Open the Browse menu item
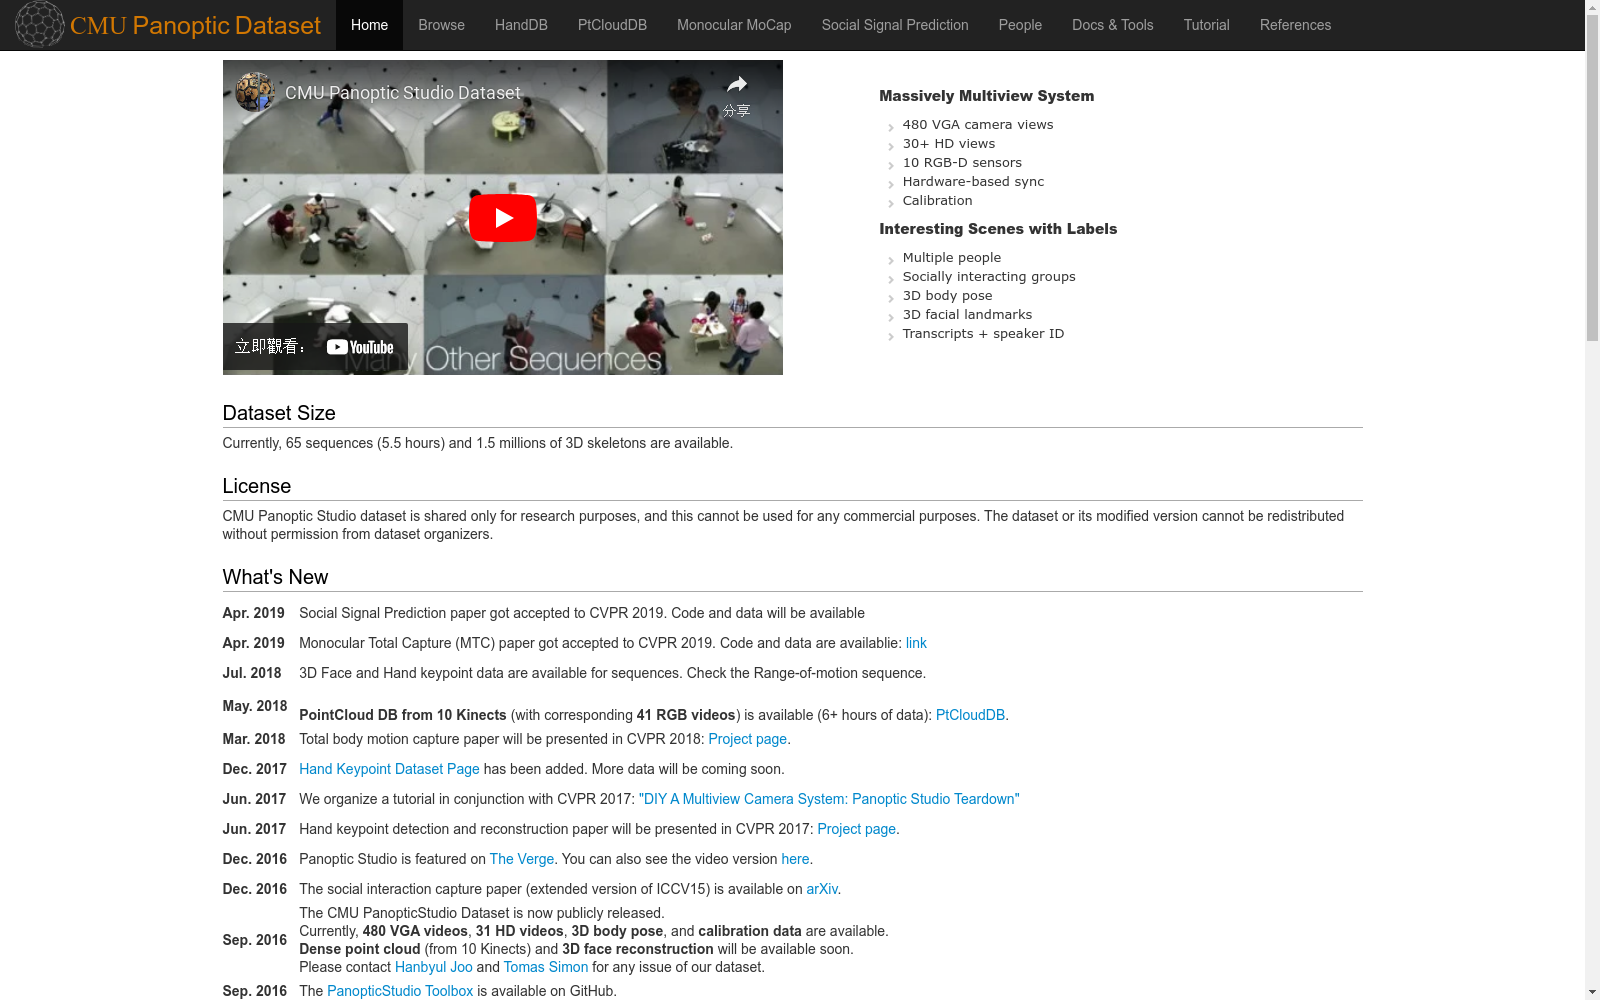Image resolution: width=1600 pixels, height=1000 pixels. coord(441,25)
